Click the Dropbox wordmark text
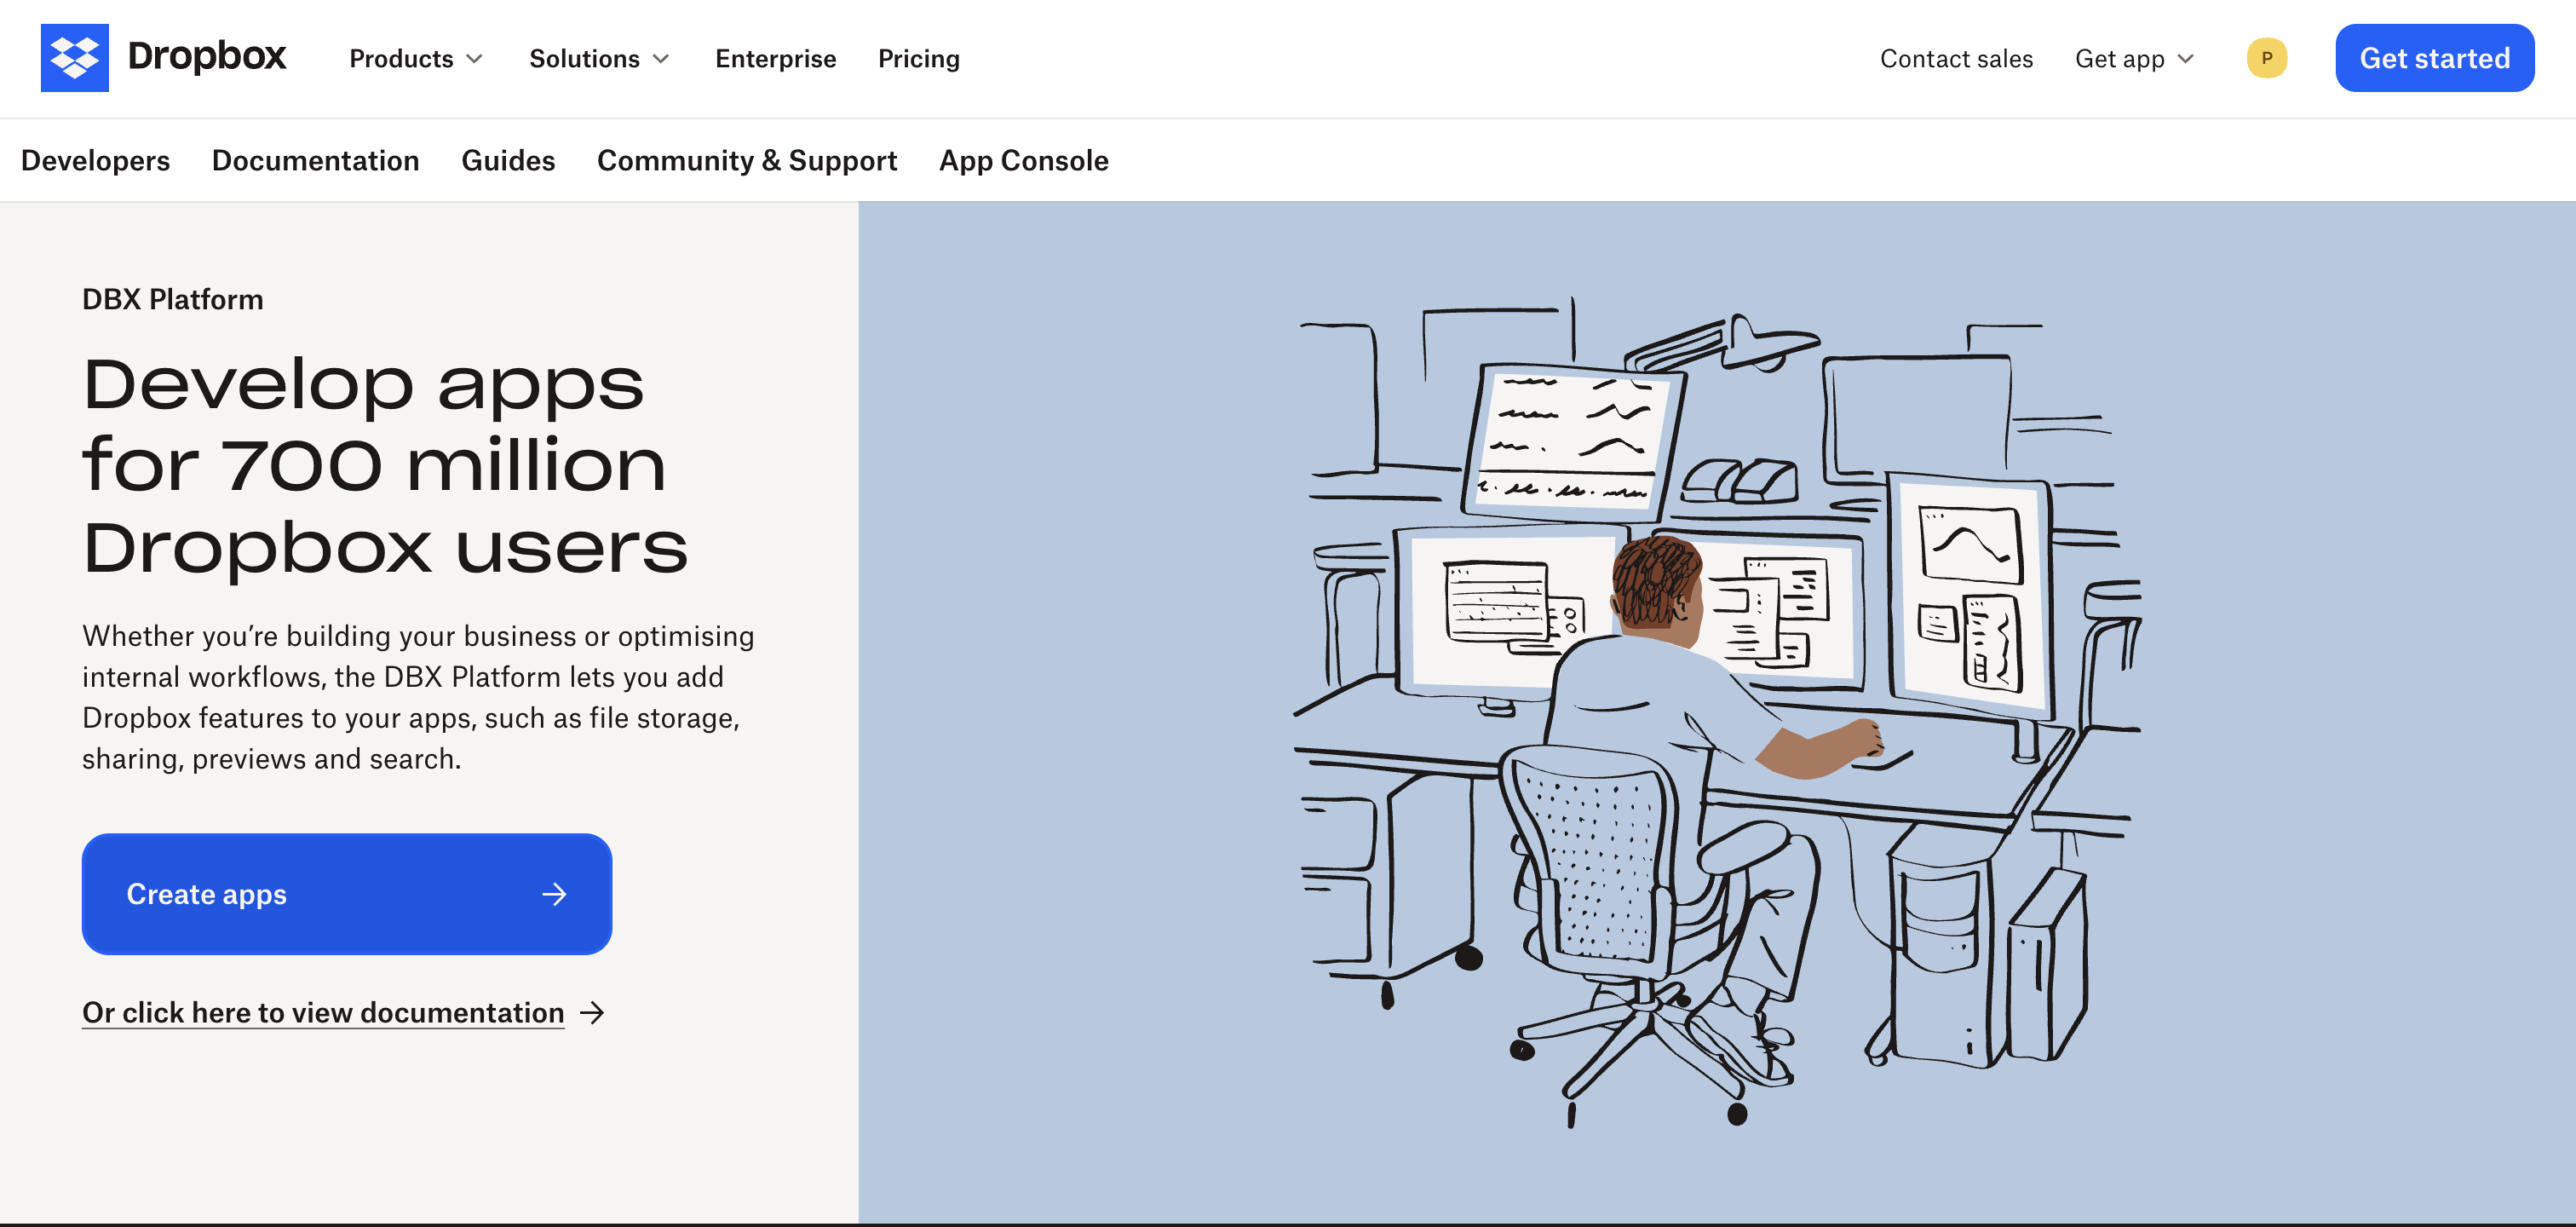Viewport: 2576px width, 1227px height. click(x=207, y=57)
